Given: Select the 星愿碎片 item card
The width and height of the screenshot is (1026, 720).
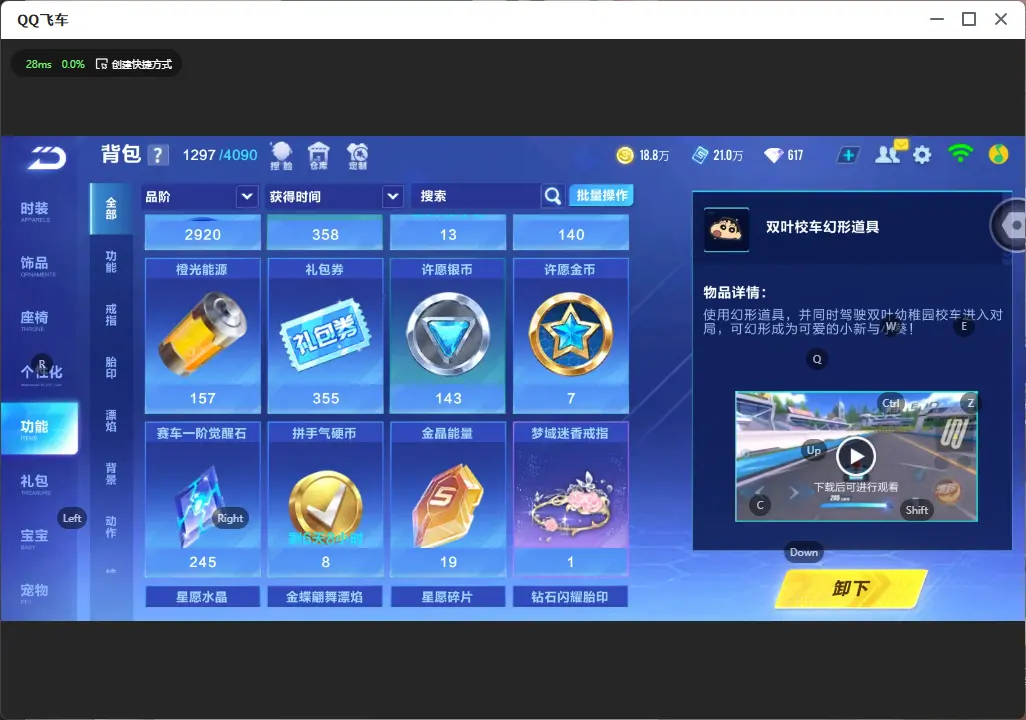Looking at the screenshot, I should point(448,596).
